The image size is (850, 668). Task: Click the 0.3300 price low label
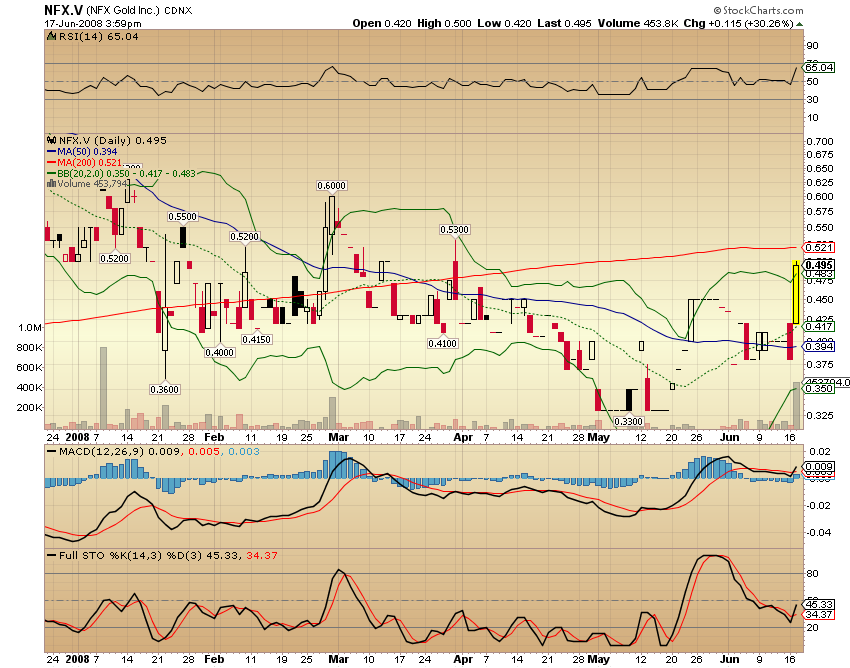(627, 422)
